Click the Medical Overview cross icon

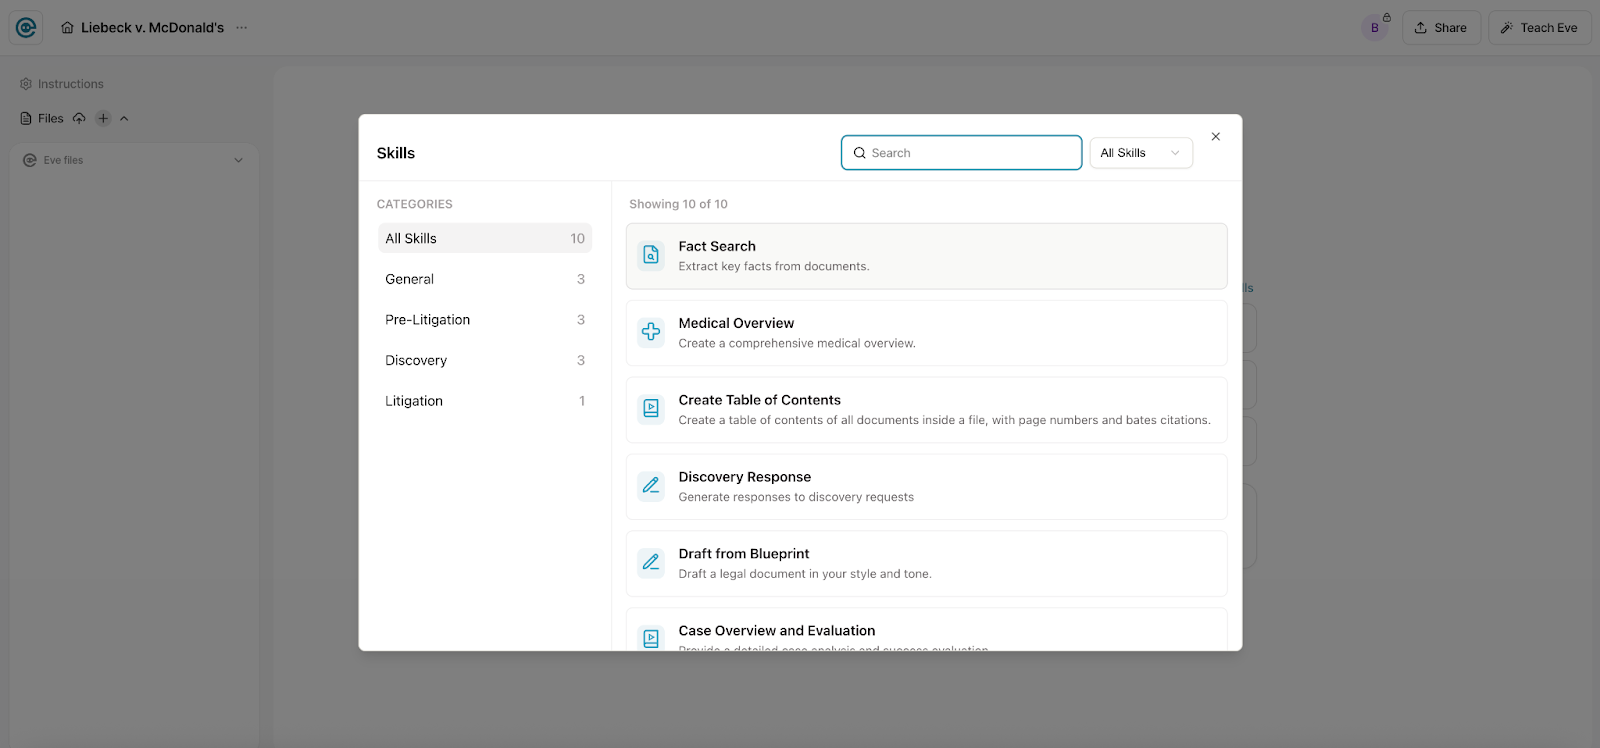pos(651,332)
